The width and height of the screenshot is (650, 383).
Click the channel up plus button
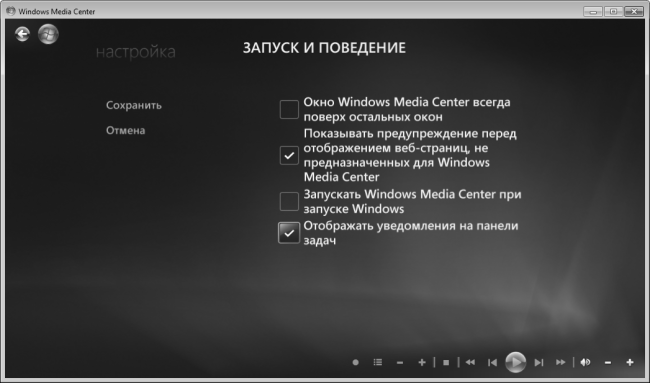422,363
